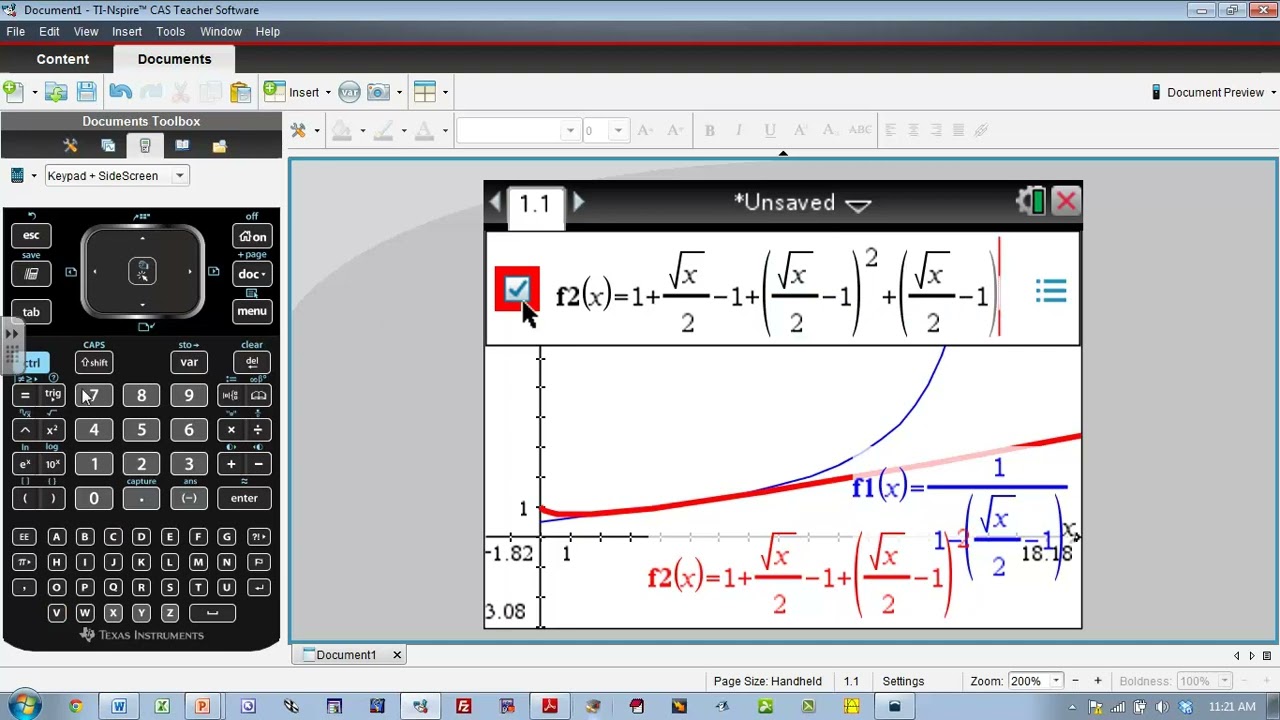
Task: Open the File menu
Action: (x=16, y=31)
